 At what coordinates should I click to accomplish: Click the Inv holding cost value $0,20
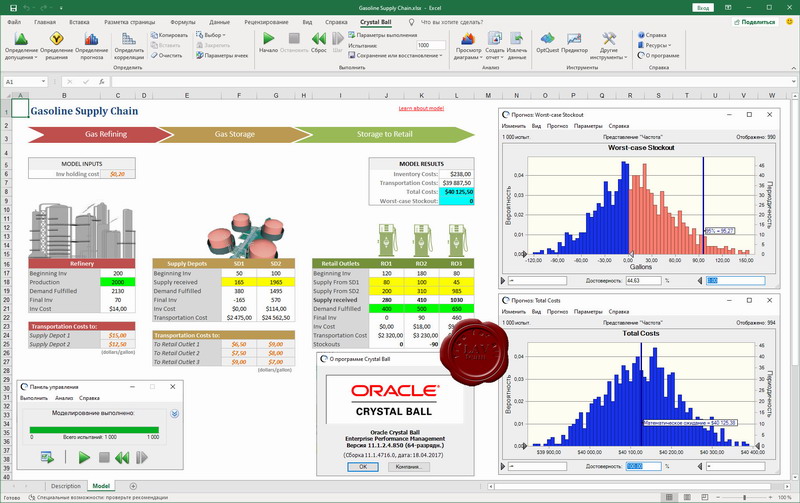click(118, 174)
